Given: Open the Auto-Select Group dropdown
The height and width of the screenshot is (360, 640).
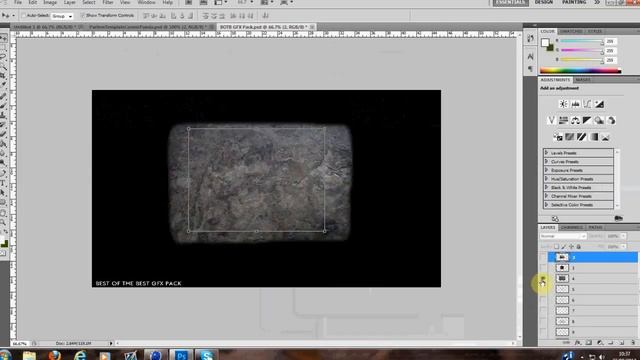Looking at the screenshot, I should pos(62,16).
